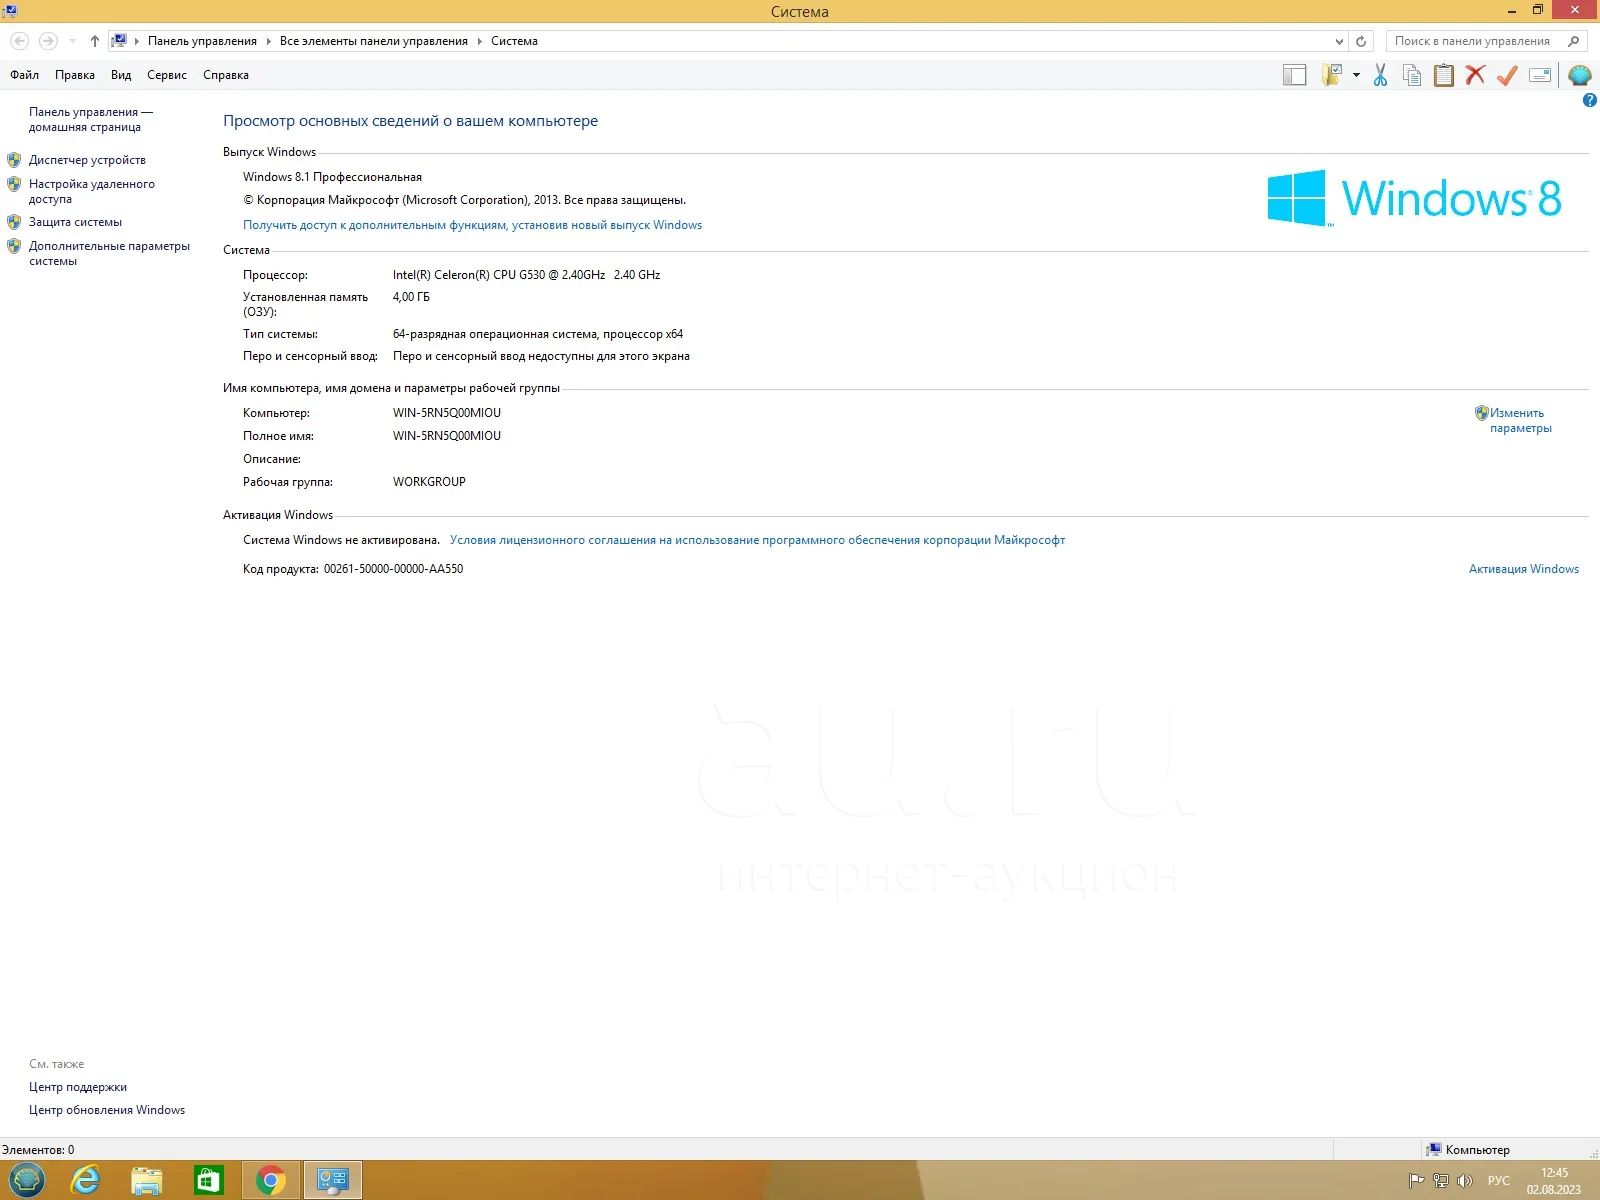Image resolution: width=1600 pixels, height=1200 pixels.
Task: Click the scissors Cut toolbar icon
Action: click(1380, 75)
